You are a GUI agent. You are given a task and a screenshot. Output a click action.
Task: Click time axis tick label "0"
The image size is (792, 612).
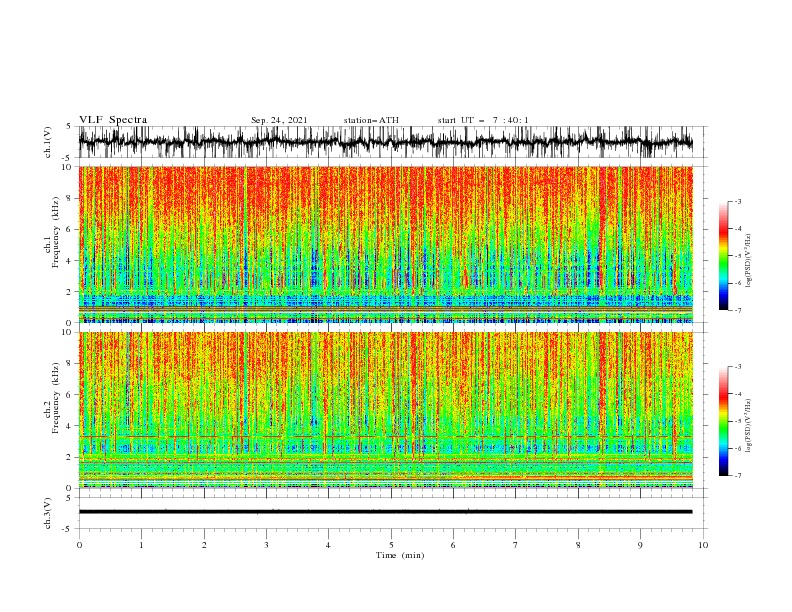click(79, 545)
